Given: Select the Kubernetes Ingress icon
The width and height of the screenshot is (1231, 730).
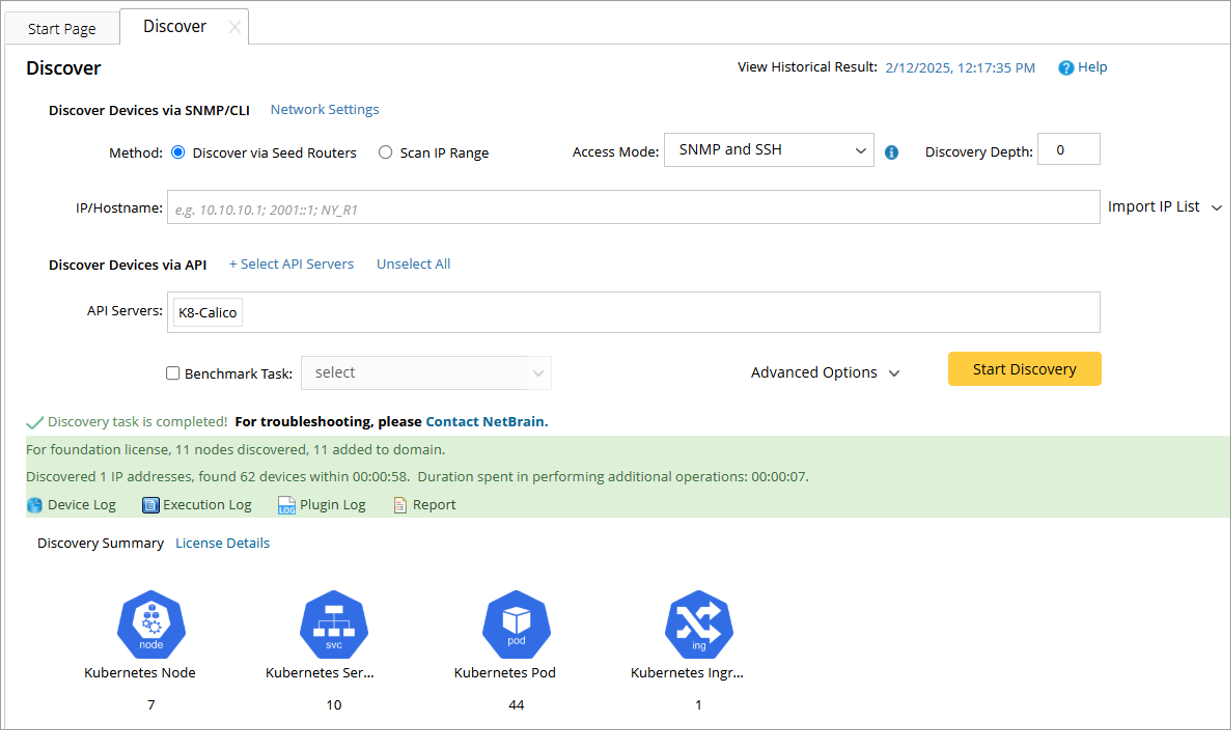Looking at the screenshot, I should 699,625.
